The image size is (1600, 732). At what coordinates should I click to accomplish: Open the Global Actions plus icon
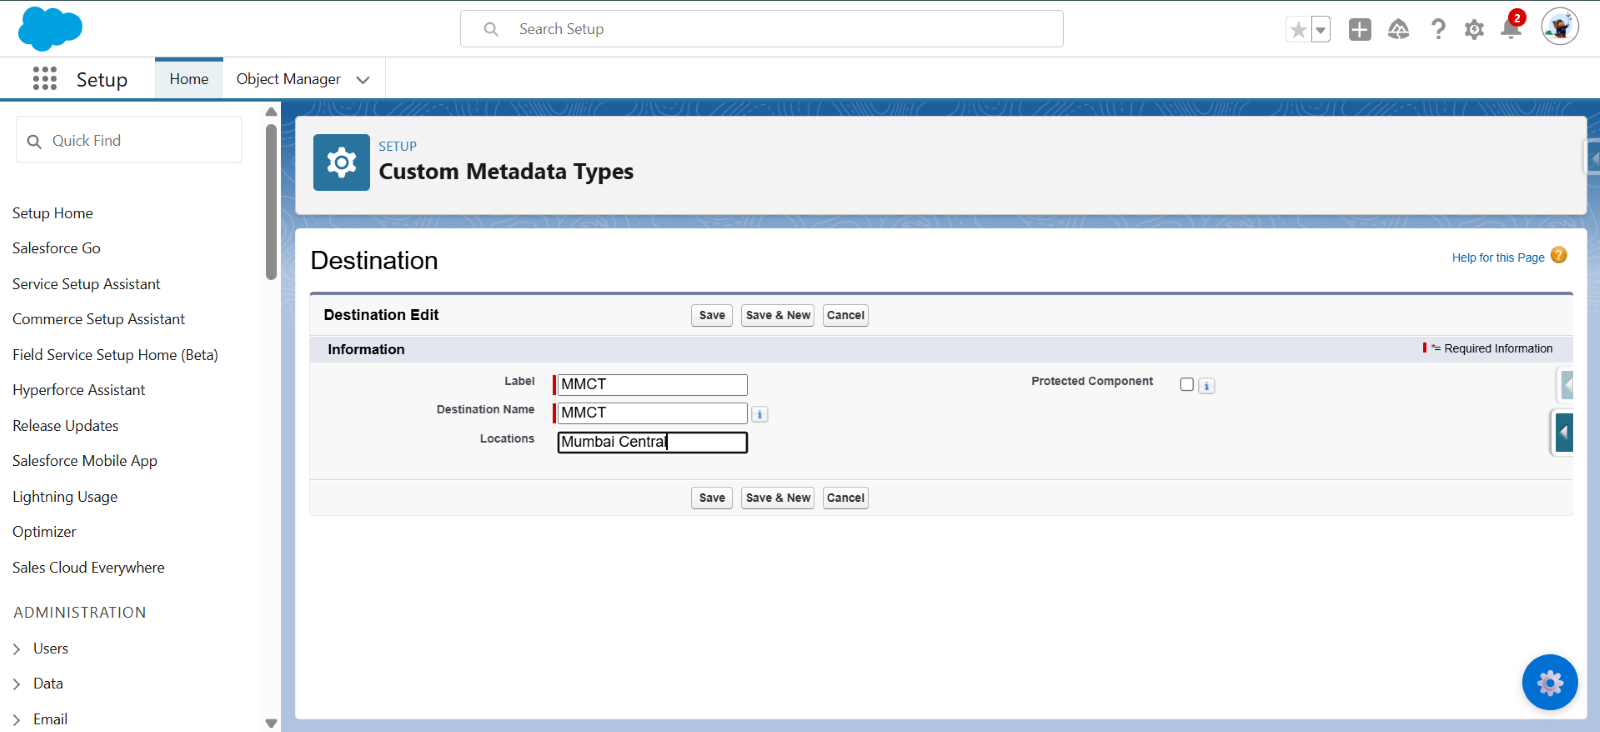click(1359, 30)
